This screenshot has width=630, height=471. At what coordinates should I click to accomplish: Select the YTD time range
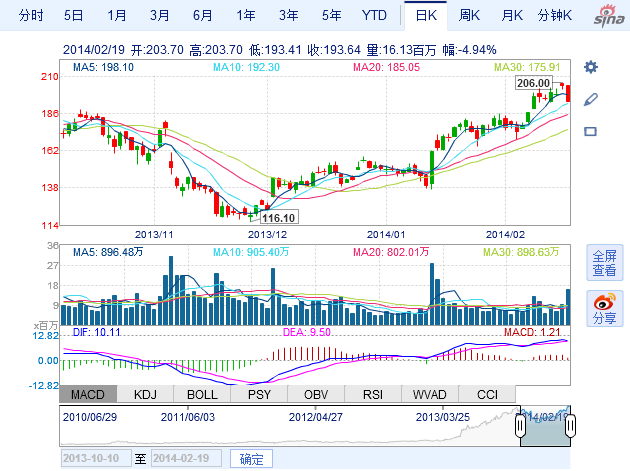point(374,15)
